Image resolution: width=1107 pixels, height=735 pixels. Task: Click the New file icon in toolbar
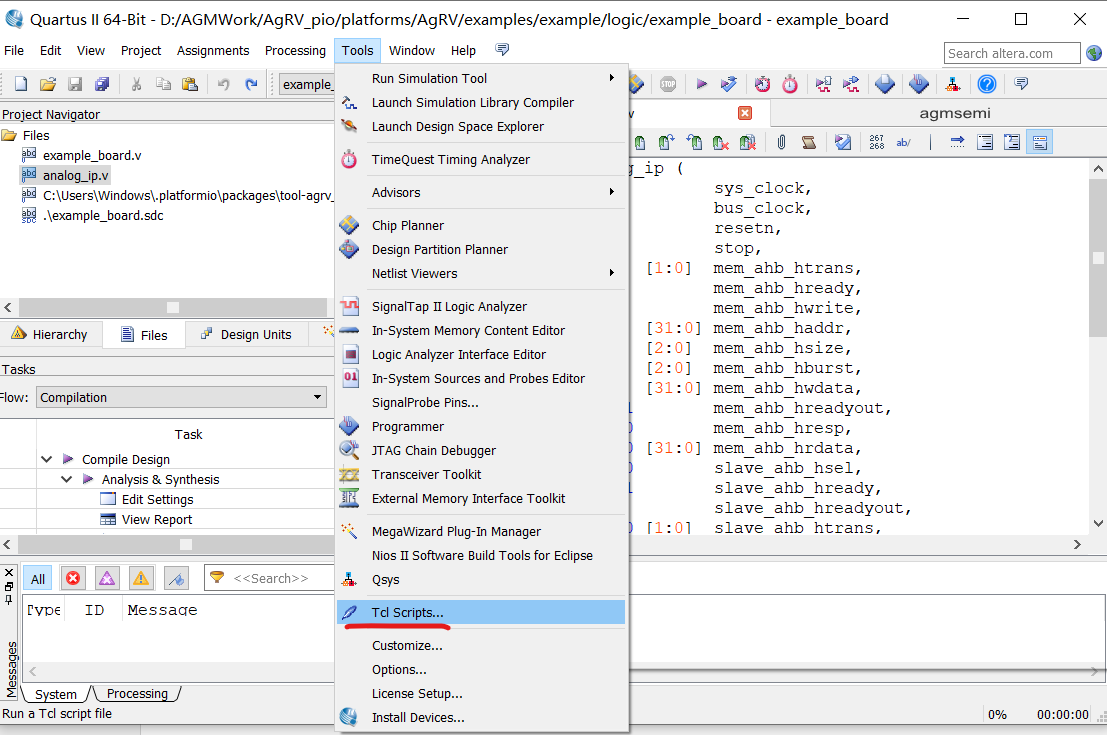(x=21, y=84)
